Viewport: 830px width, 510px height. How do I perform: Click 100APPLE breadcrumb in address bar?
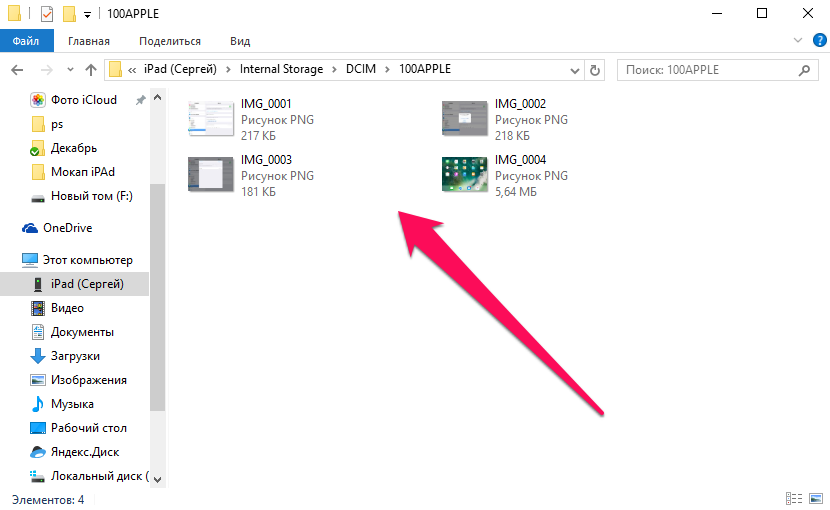(425, 69)
